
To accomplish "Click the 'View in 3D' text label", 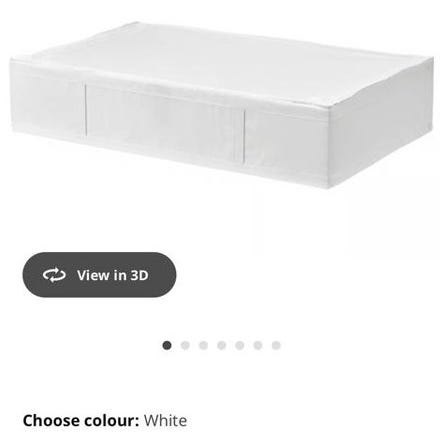I will (113, 275).
